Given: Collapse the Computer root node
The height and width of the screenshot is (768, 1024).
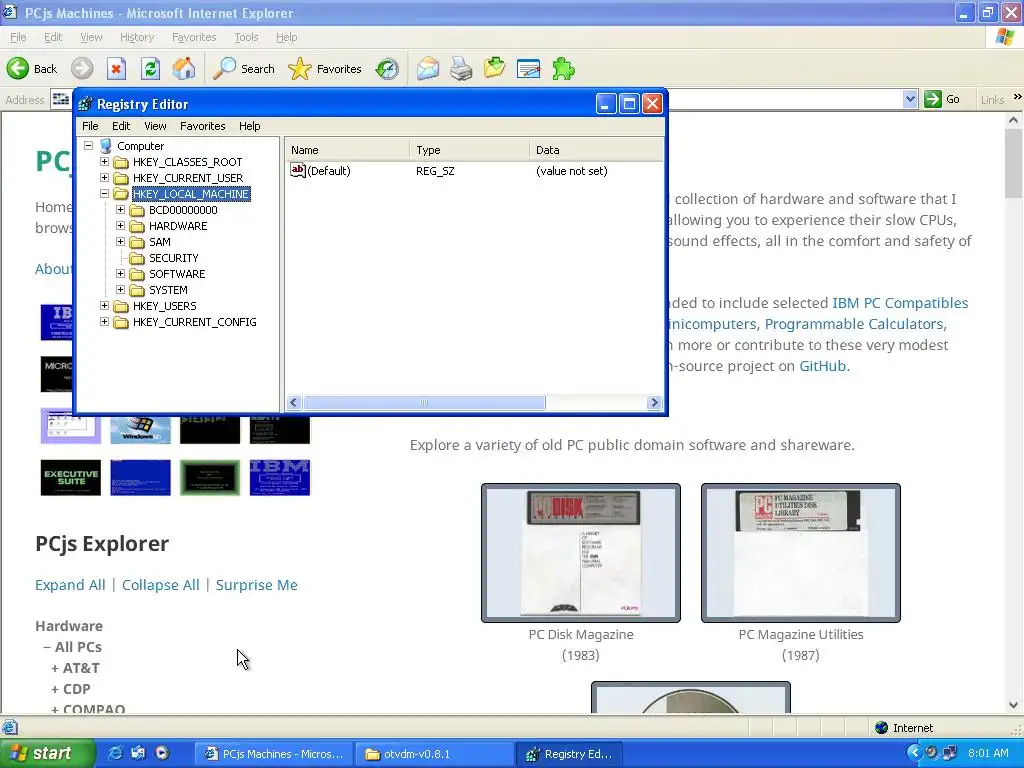Looking at the screenshot, I should 88,146.
